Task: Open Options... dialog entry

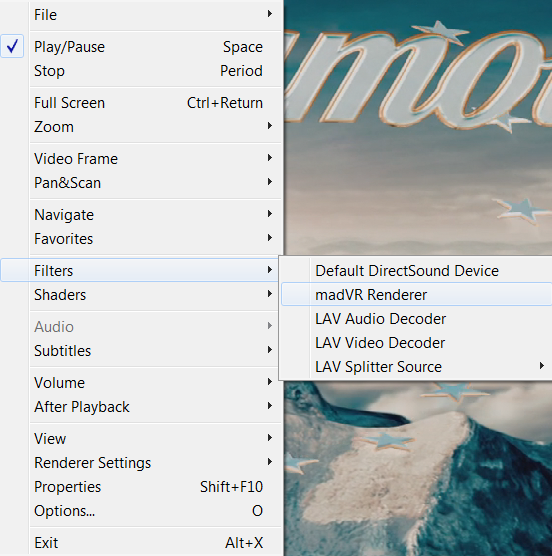Action: (x=142, y=511)
